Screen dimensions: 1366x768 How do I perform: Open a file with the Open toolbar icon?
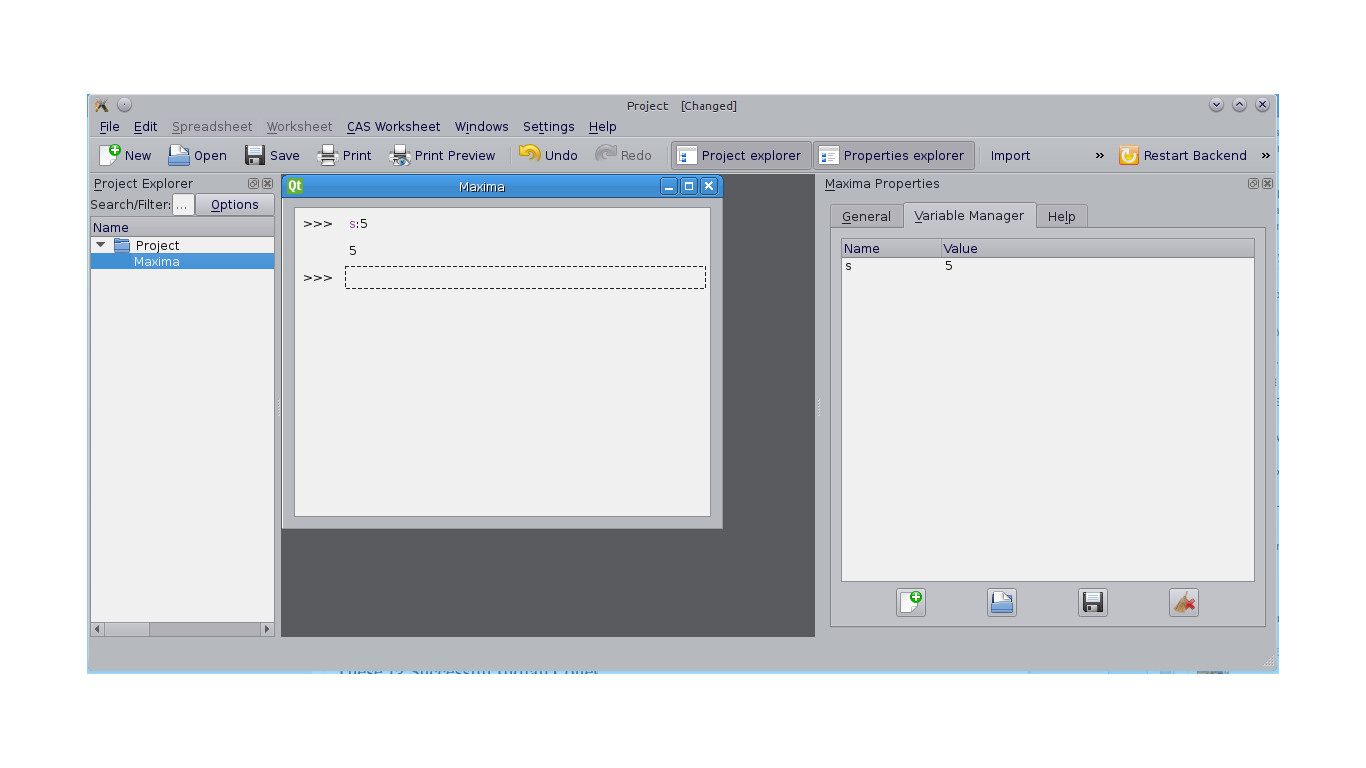197,155
